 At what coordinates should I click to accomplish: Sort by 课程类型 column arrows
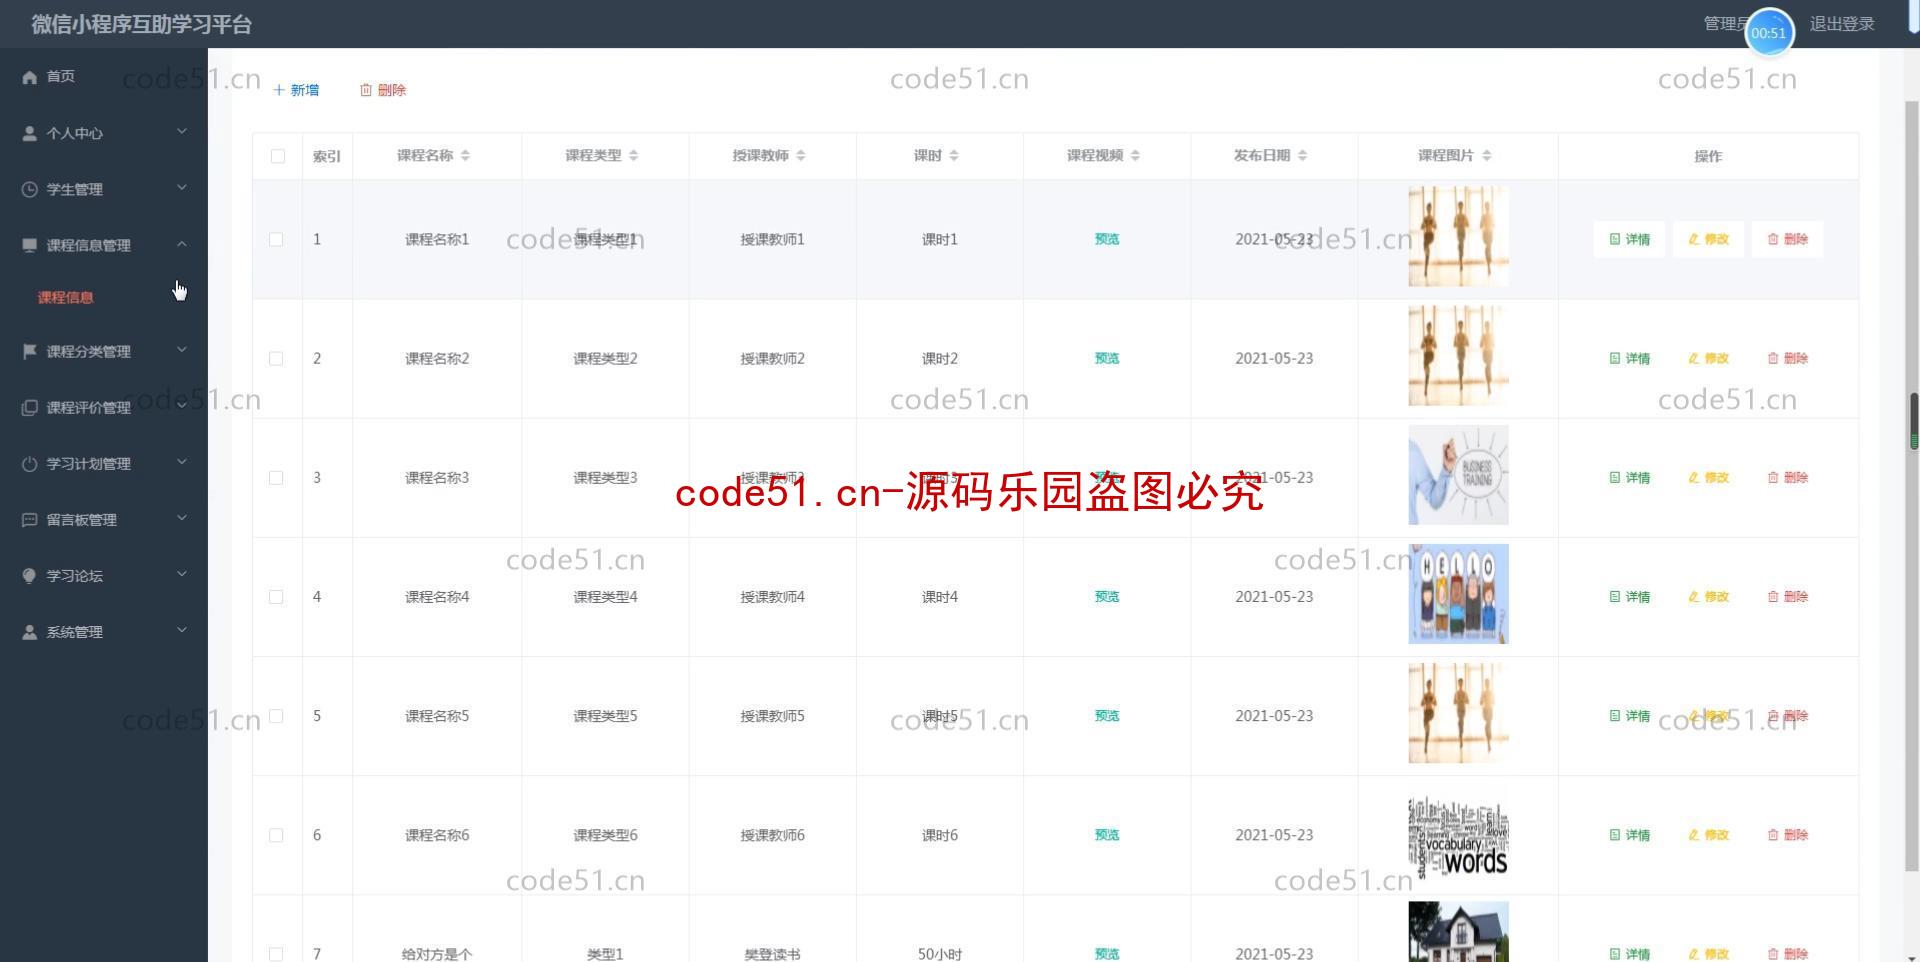[633, 155]
